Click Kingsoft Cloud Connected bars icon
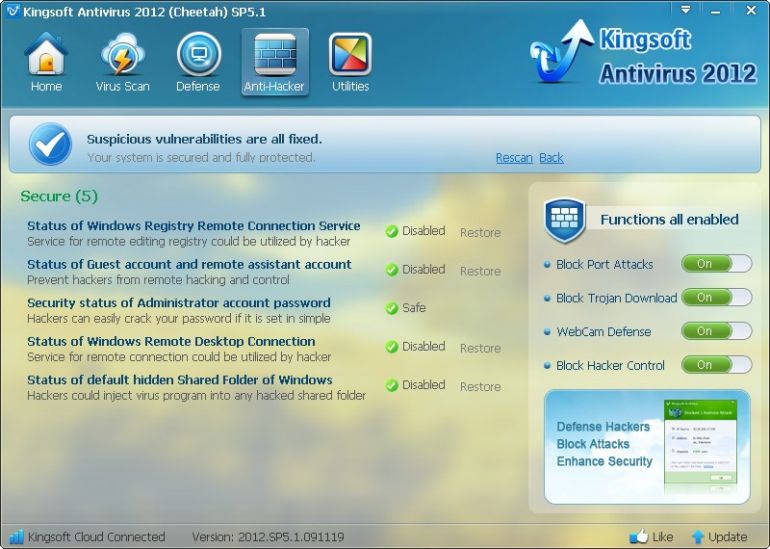 (x=16, y=537)
